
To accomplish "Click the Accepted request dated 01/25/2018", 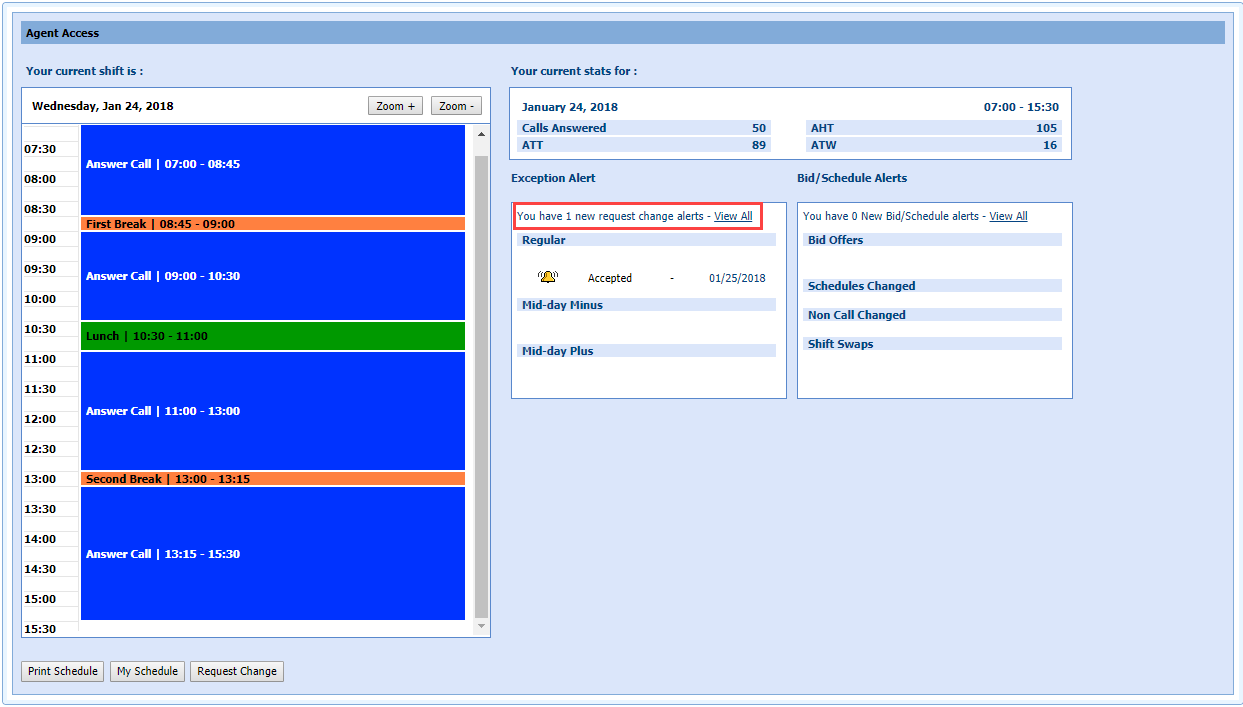I will coord(610,278).
